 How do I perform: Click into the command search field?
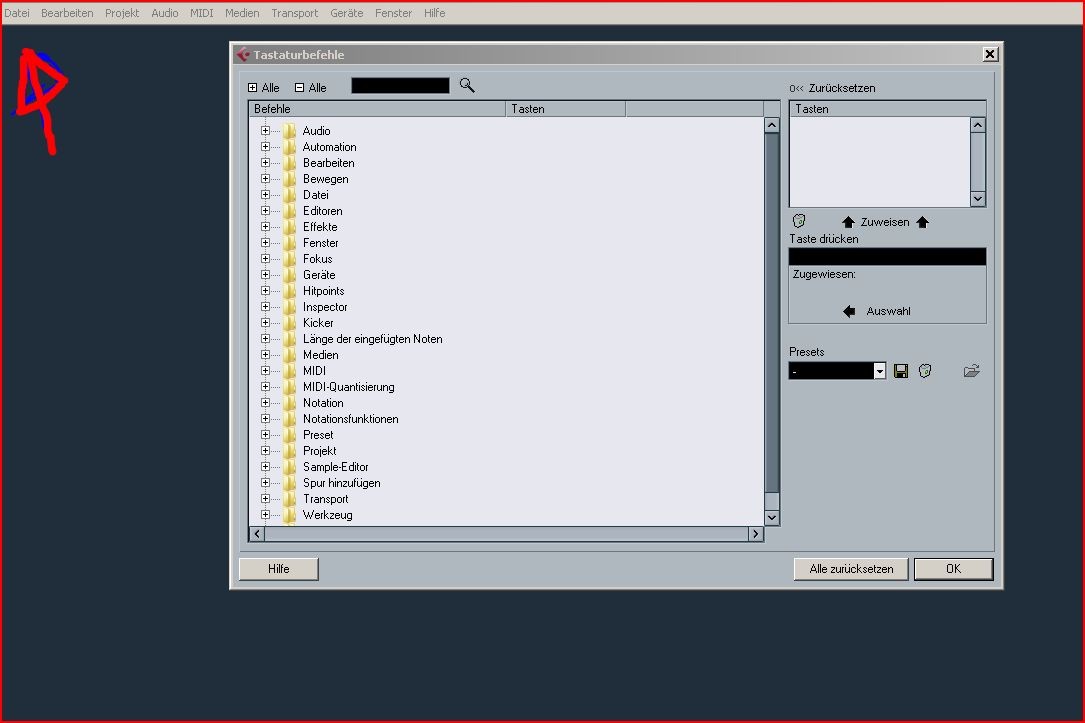400,86
